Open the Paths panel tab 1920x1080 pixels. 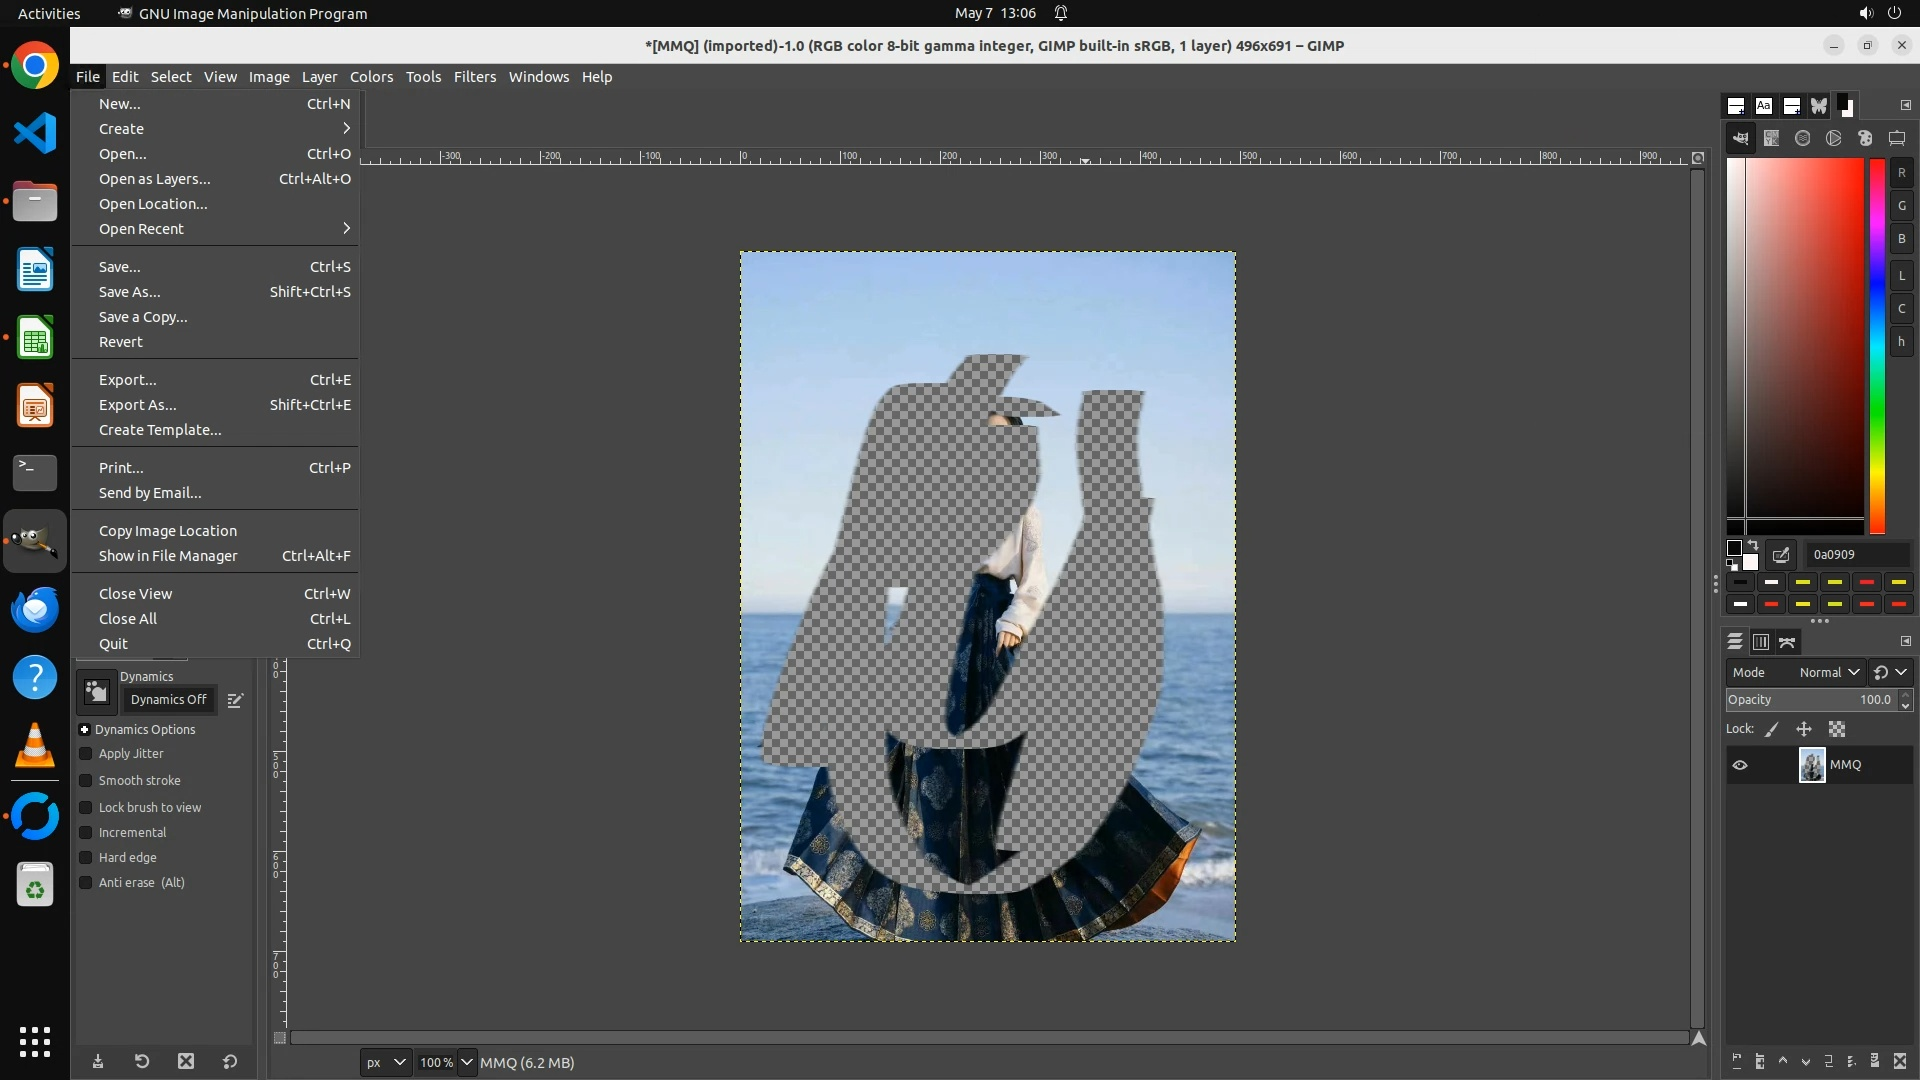tap(1788, 642)
